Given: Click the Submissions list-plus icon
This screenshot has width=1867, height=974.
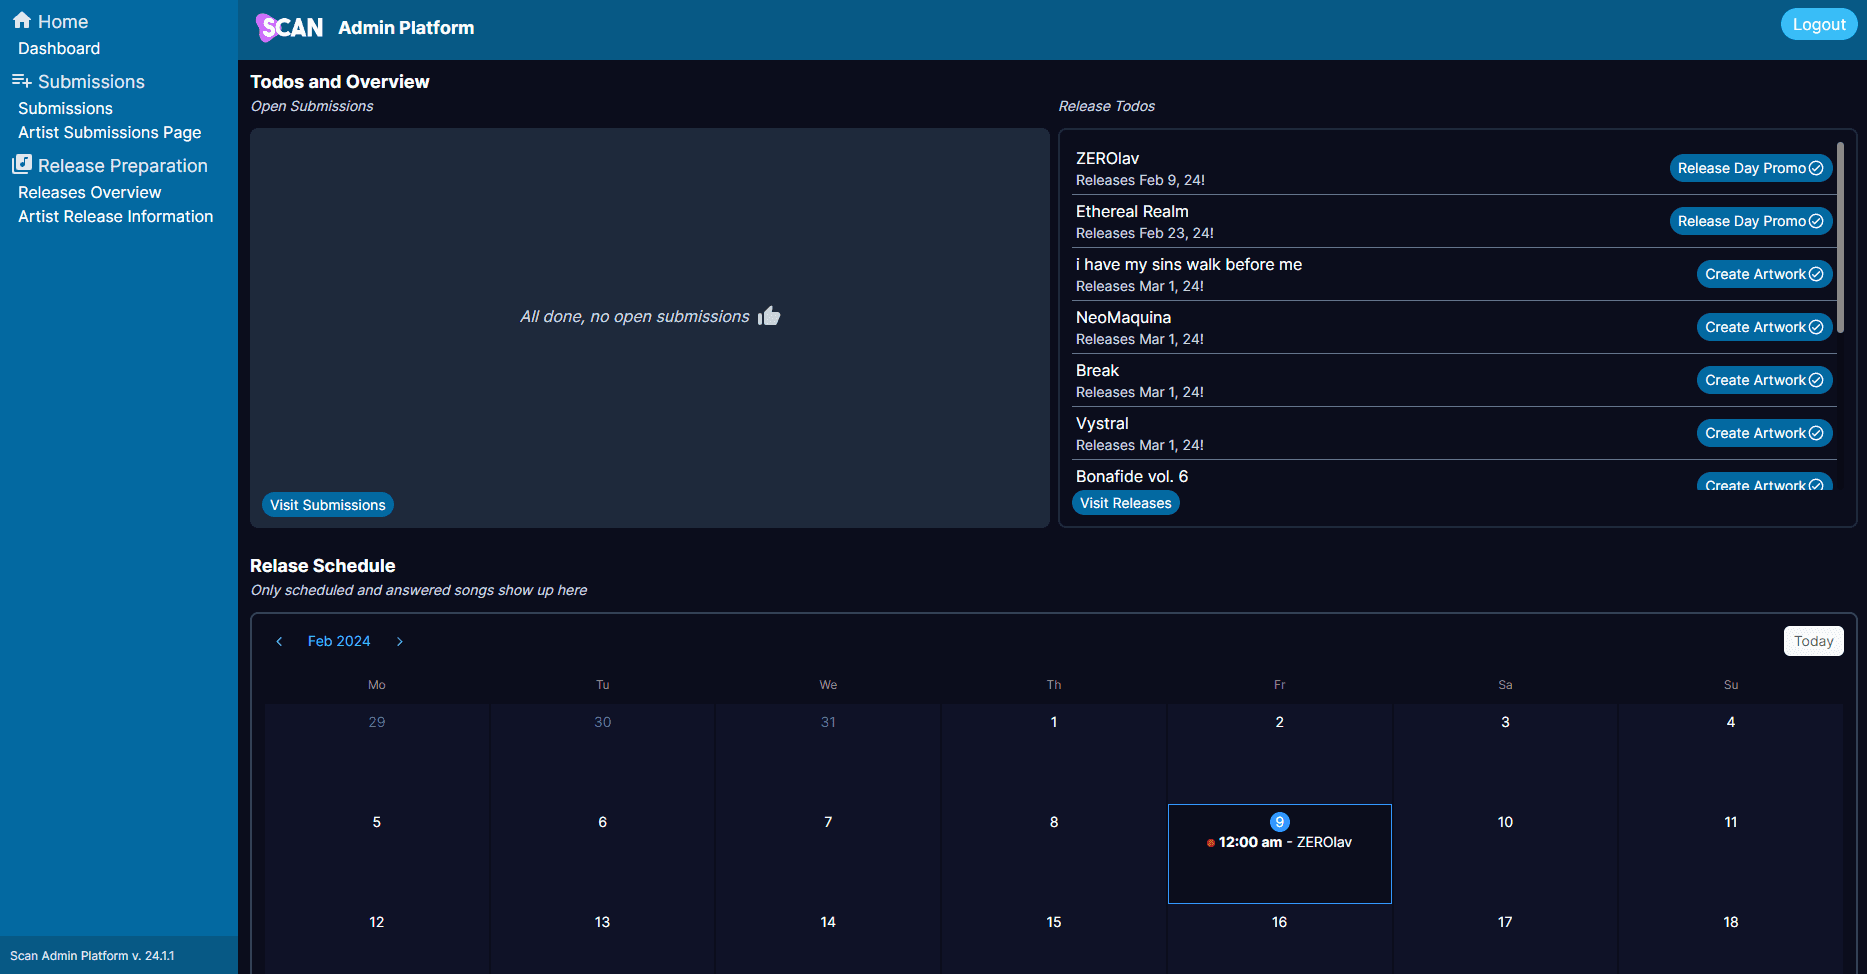Looking at the screenshot, I should [22, 81].
